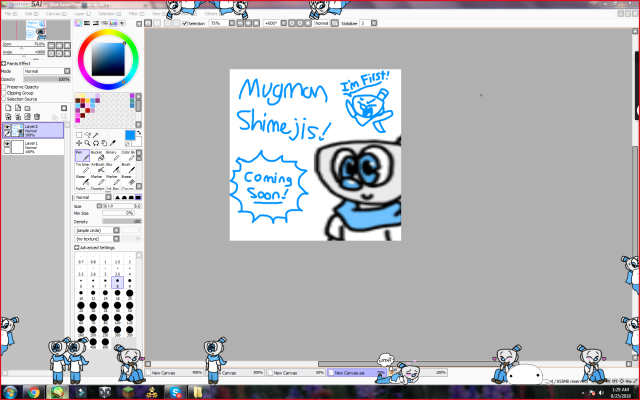
Task: Show the color wheel panel
Action: pos(78,23)
